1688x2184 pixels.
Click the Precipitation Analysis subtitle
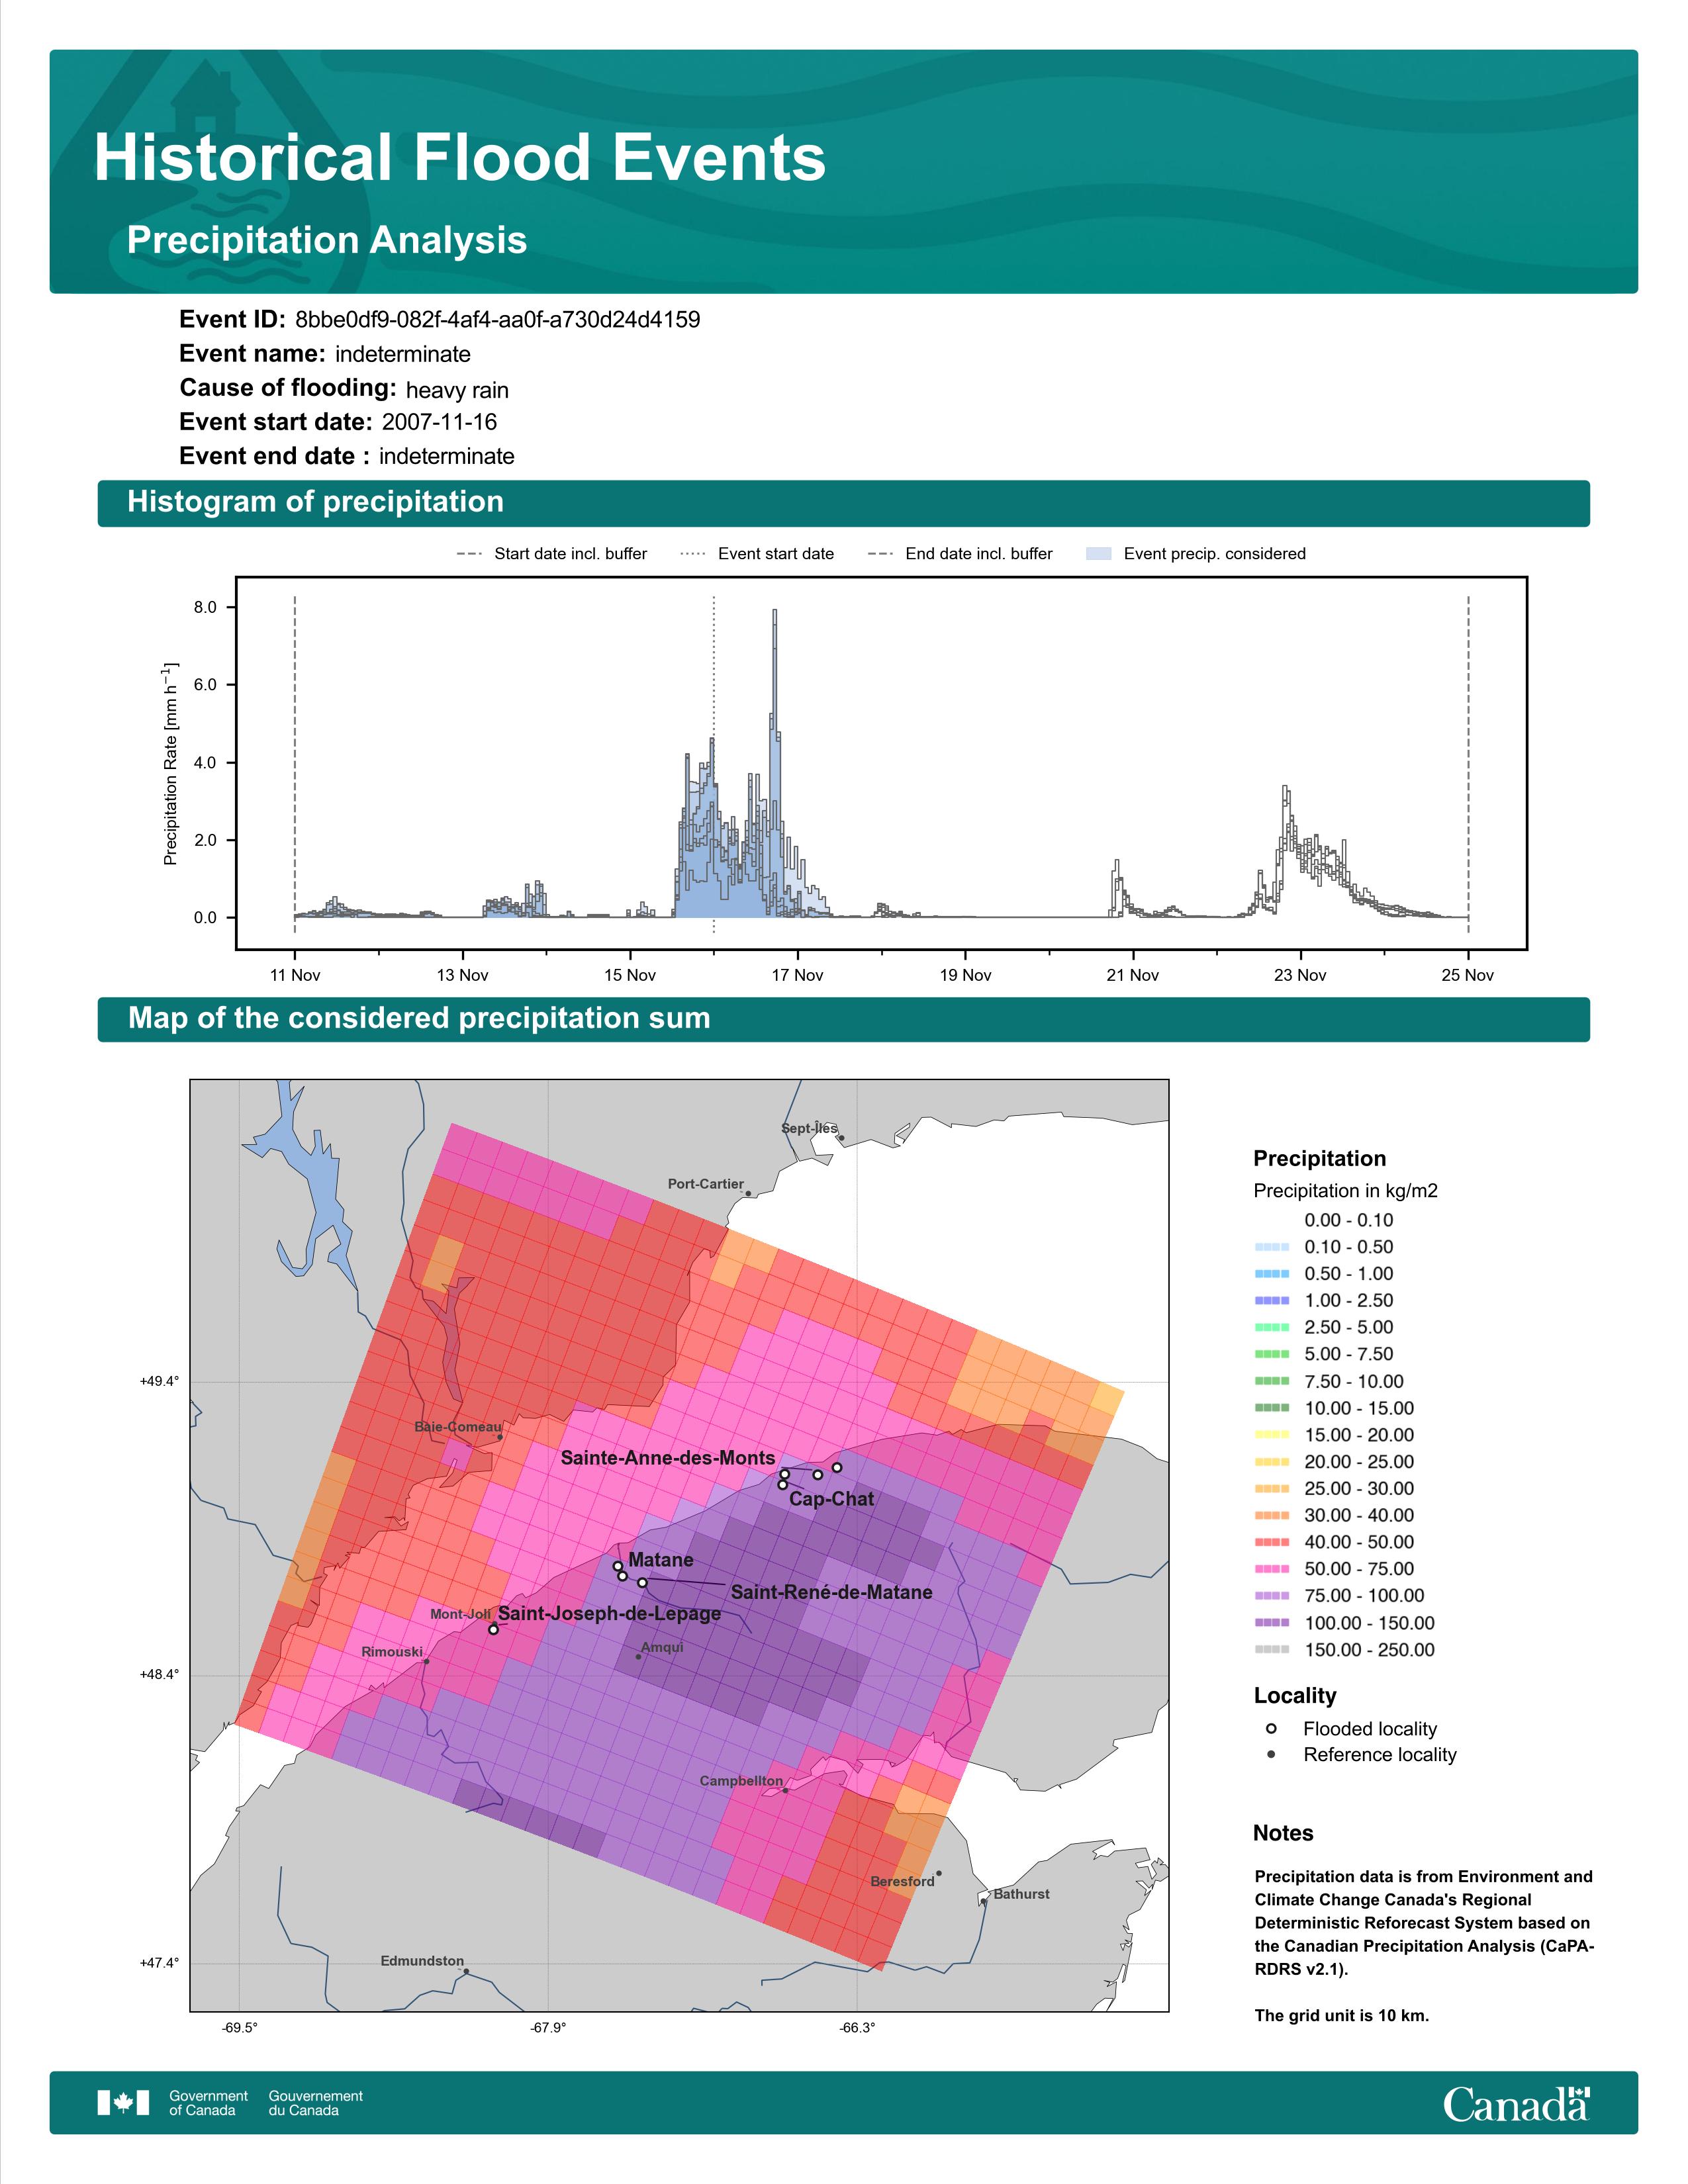327,240
